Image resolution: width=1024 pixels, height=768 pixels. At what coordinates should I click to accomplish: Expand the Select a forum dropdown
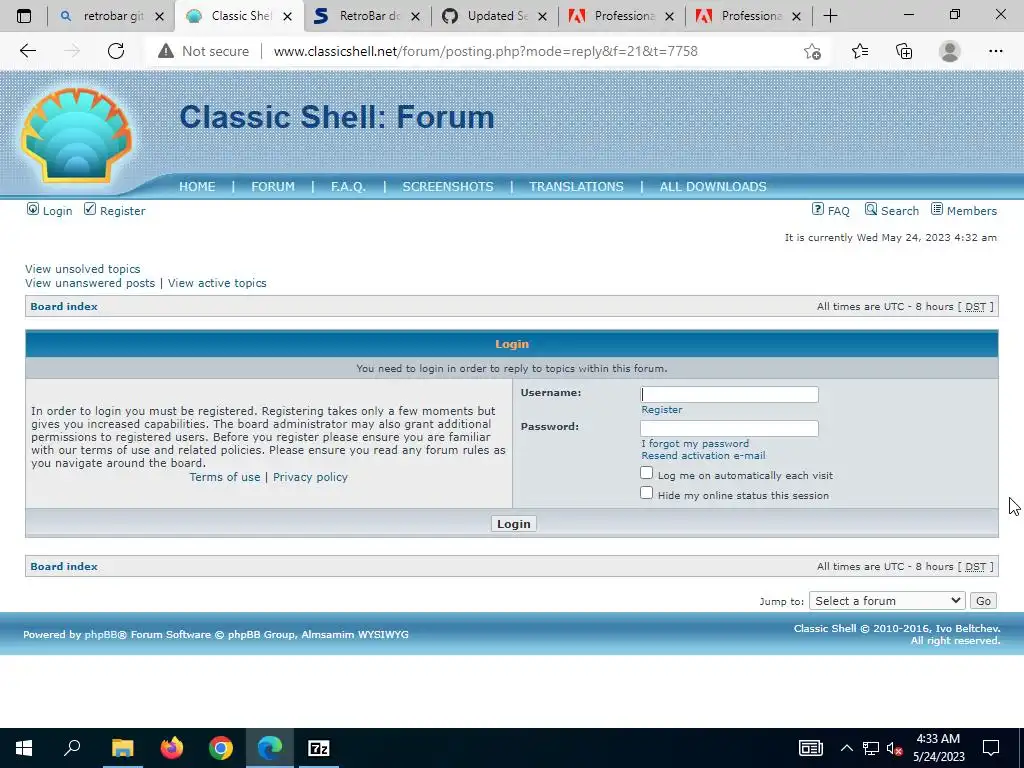point(887,601)
